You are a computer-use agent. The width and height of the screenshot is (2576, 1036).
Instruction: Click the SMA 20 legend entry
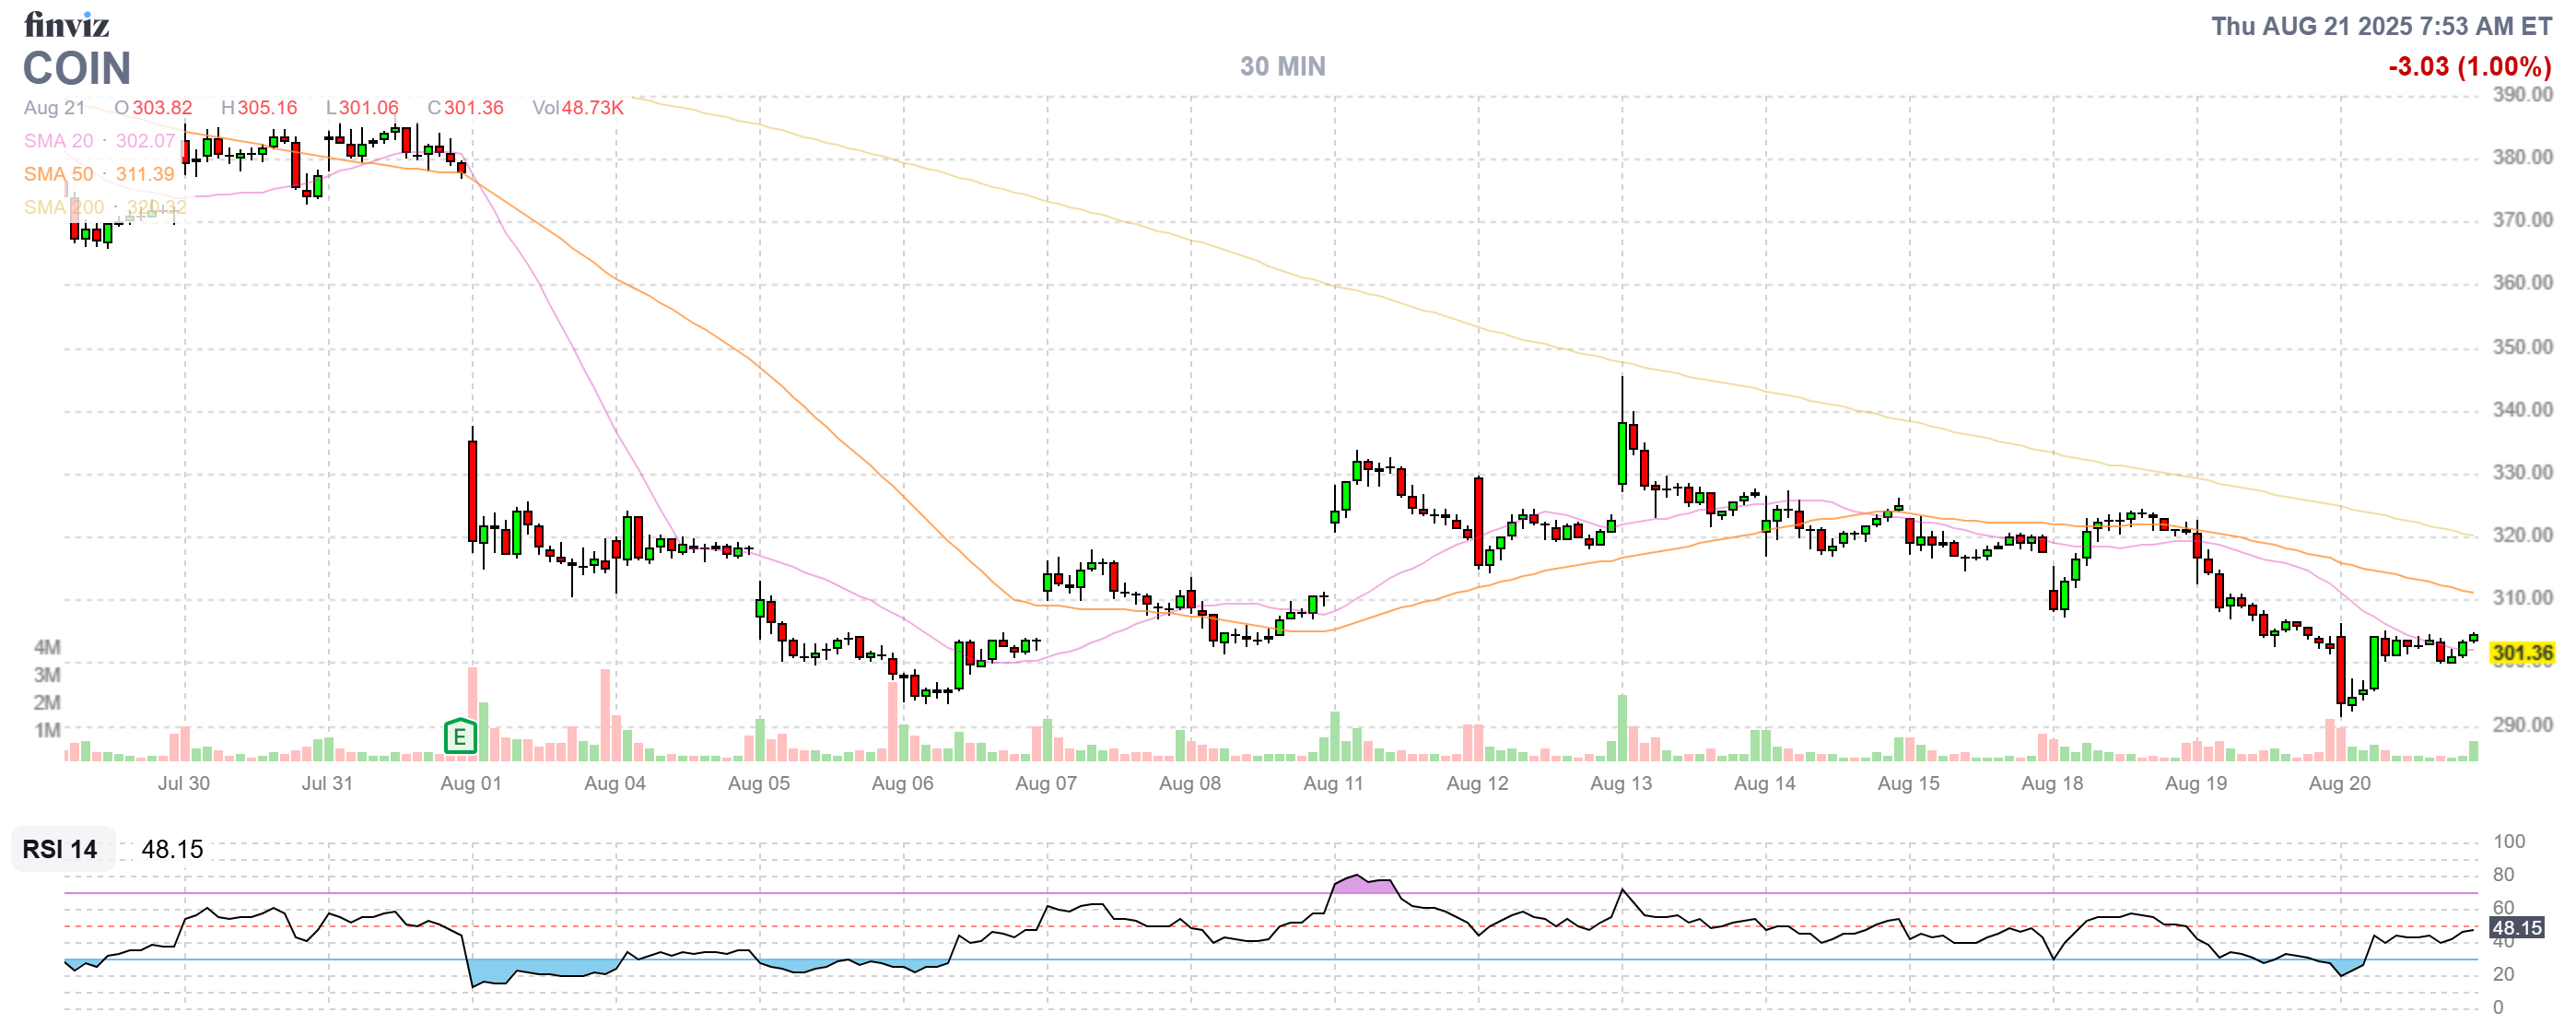coord(58,141)
